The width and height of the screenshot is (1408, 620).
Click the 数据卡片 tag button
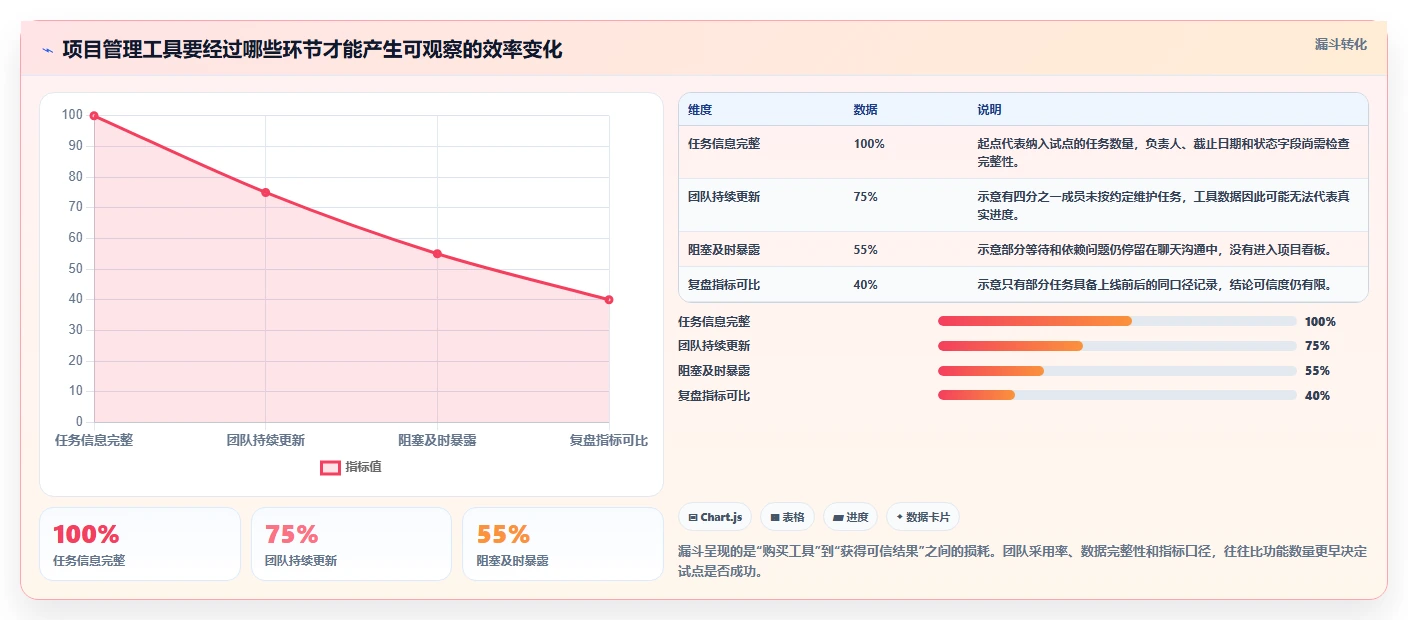pos(922,517)
